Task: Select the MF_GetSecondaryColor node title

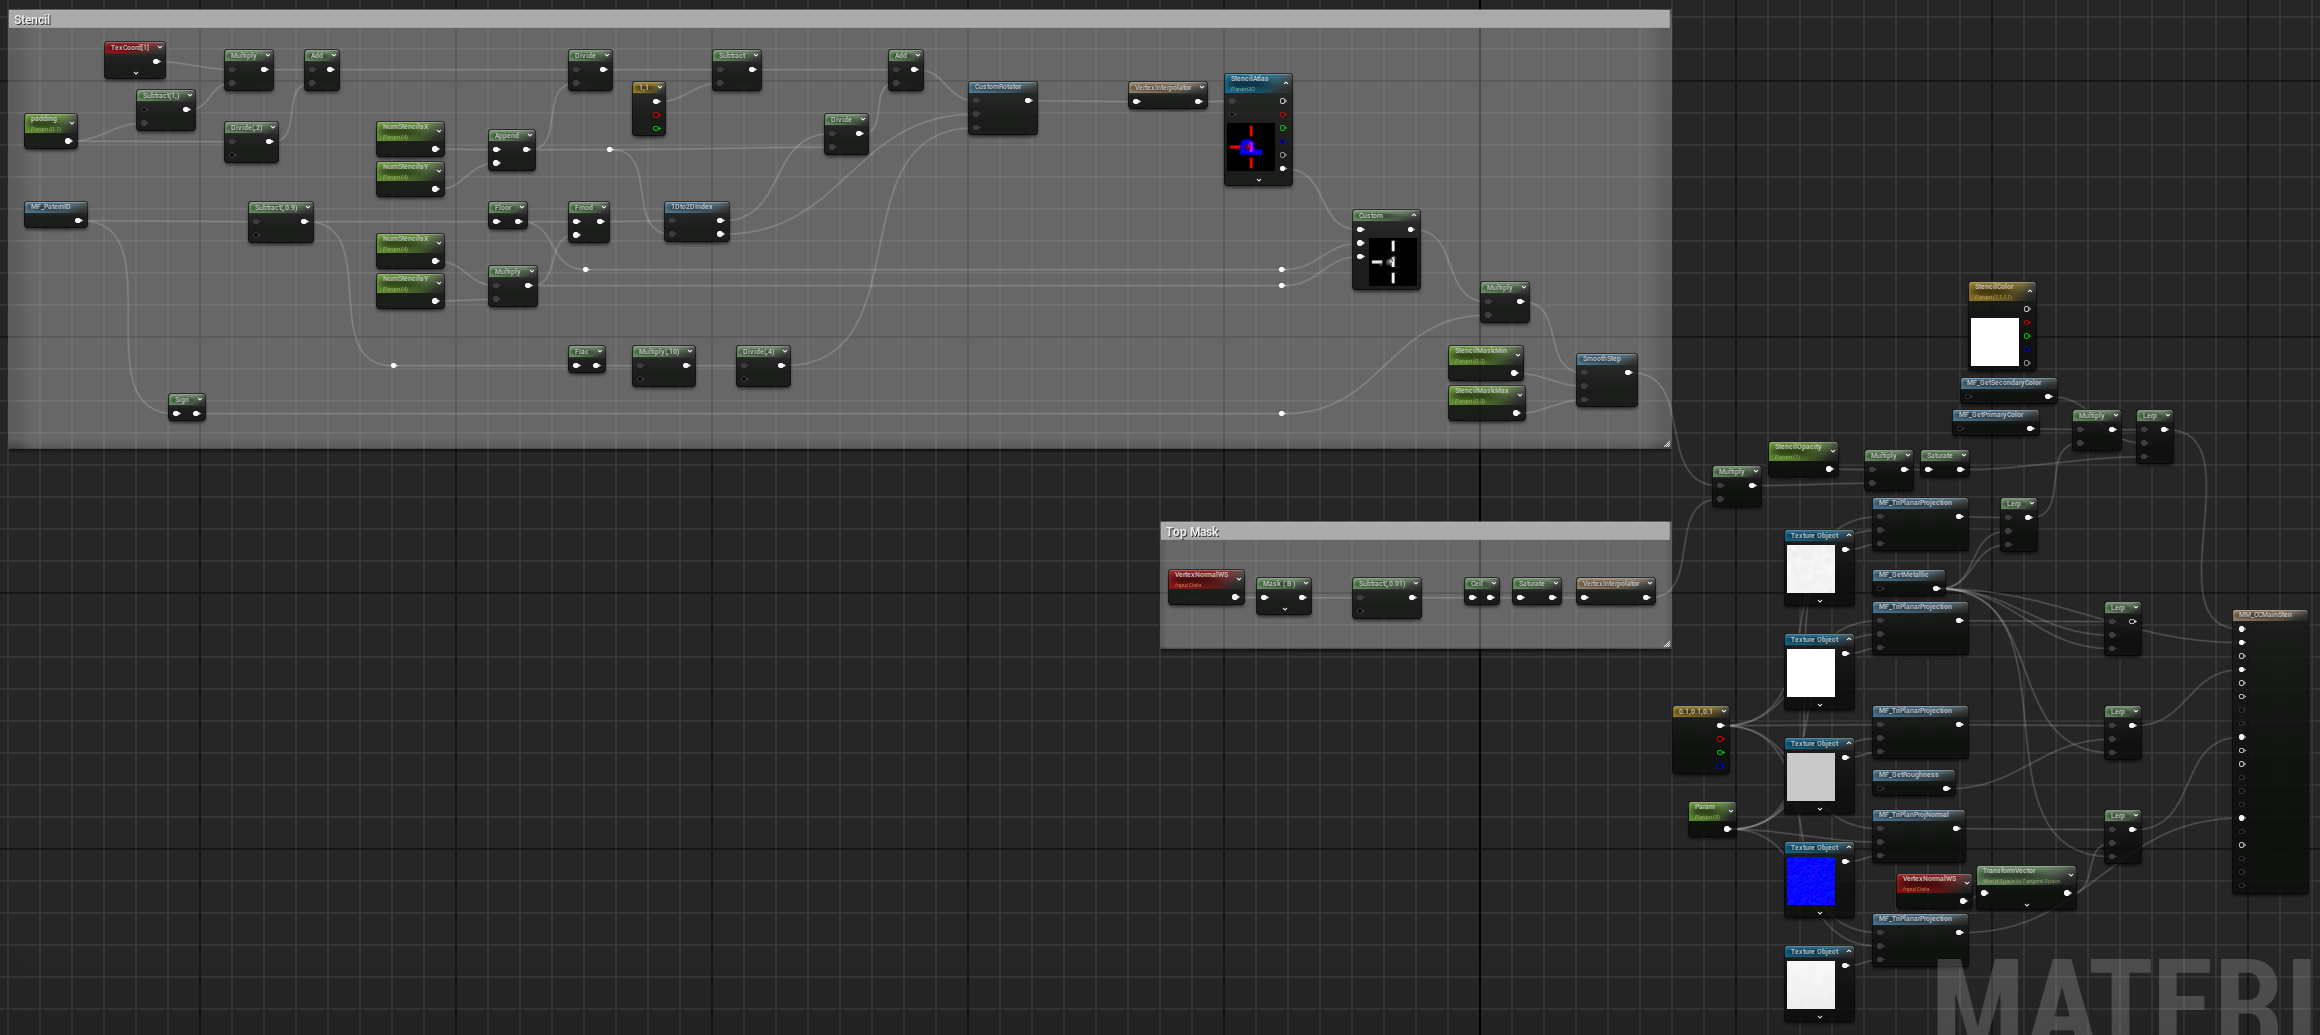Action: tap(2004, 383)
